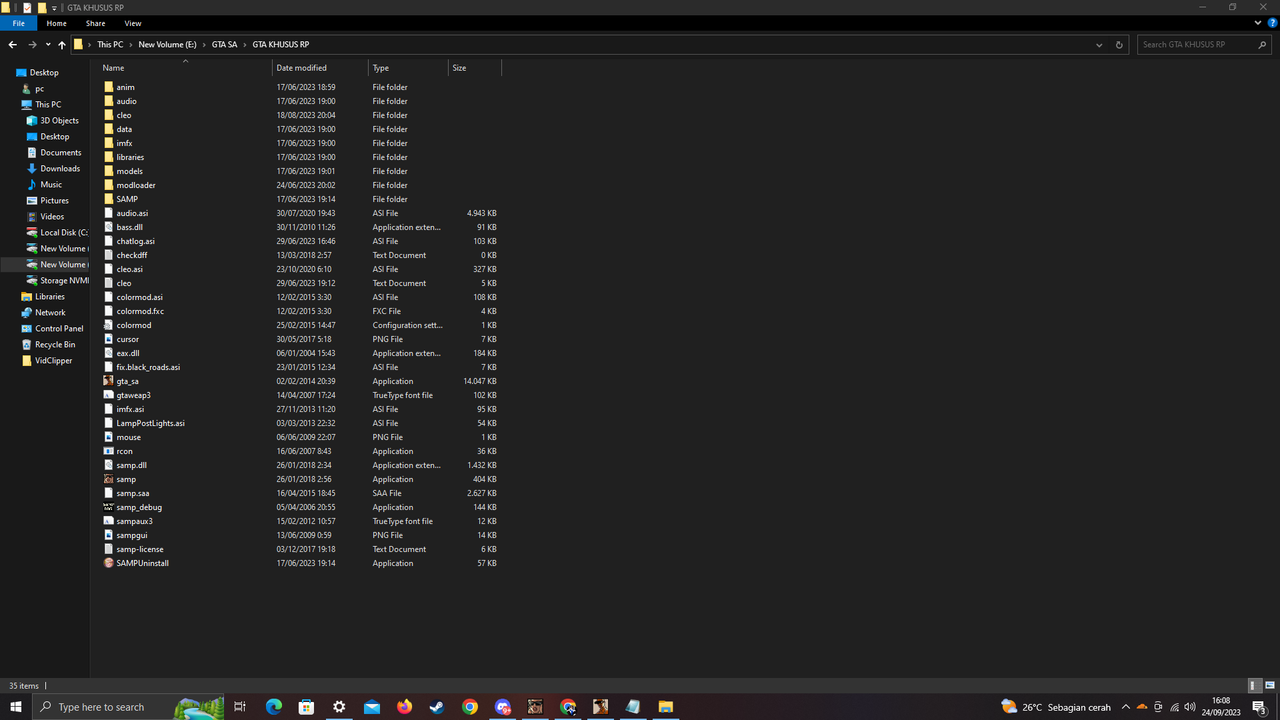This screenshot has height=720, width=1280.
Task: Open Firefox from the taskbar
Action: (404, 707)
